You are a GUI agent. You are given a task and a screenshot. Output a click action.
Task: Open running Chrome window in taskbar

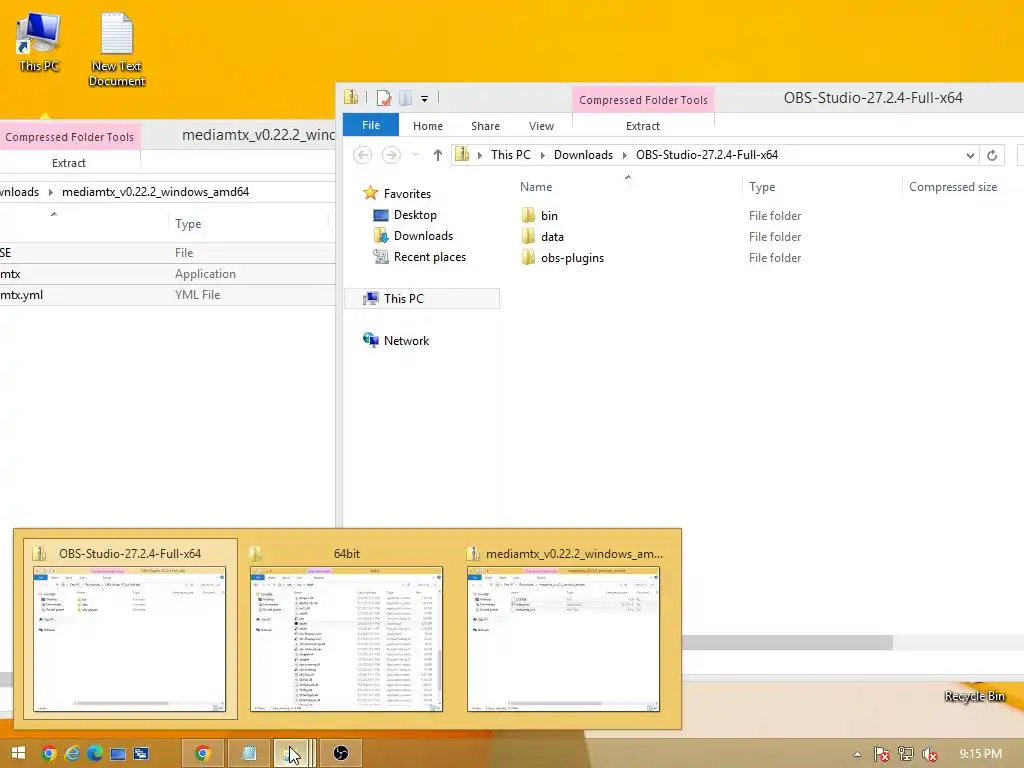[202, 753]
